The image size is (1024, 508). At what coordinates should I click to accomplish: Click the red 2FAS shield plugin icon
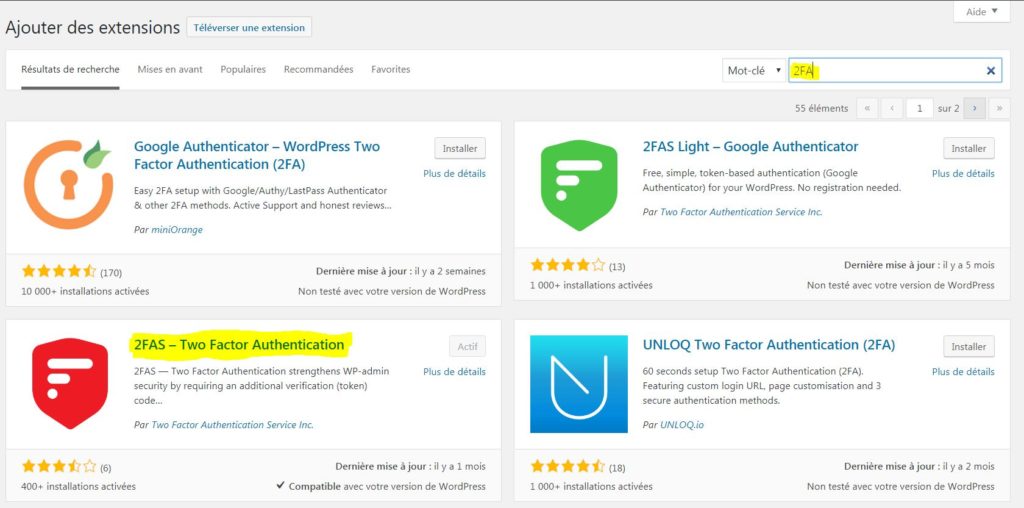pyautogui.click(x=70, y=383)
